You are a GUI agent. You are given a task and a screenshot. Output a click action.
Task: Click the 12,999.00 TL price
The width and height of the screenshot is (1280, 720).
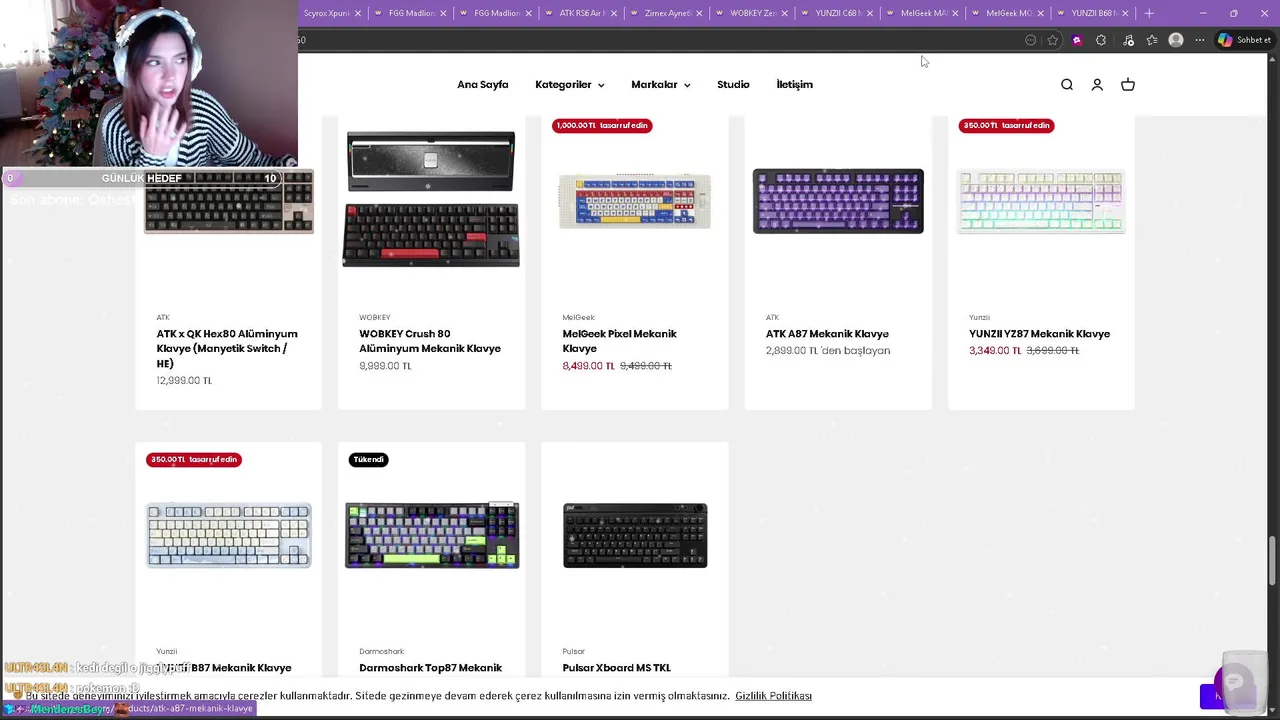click(x=184, y=381)
